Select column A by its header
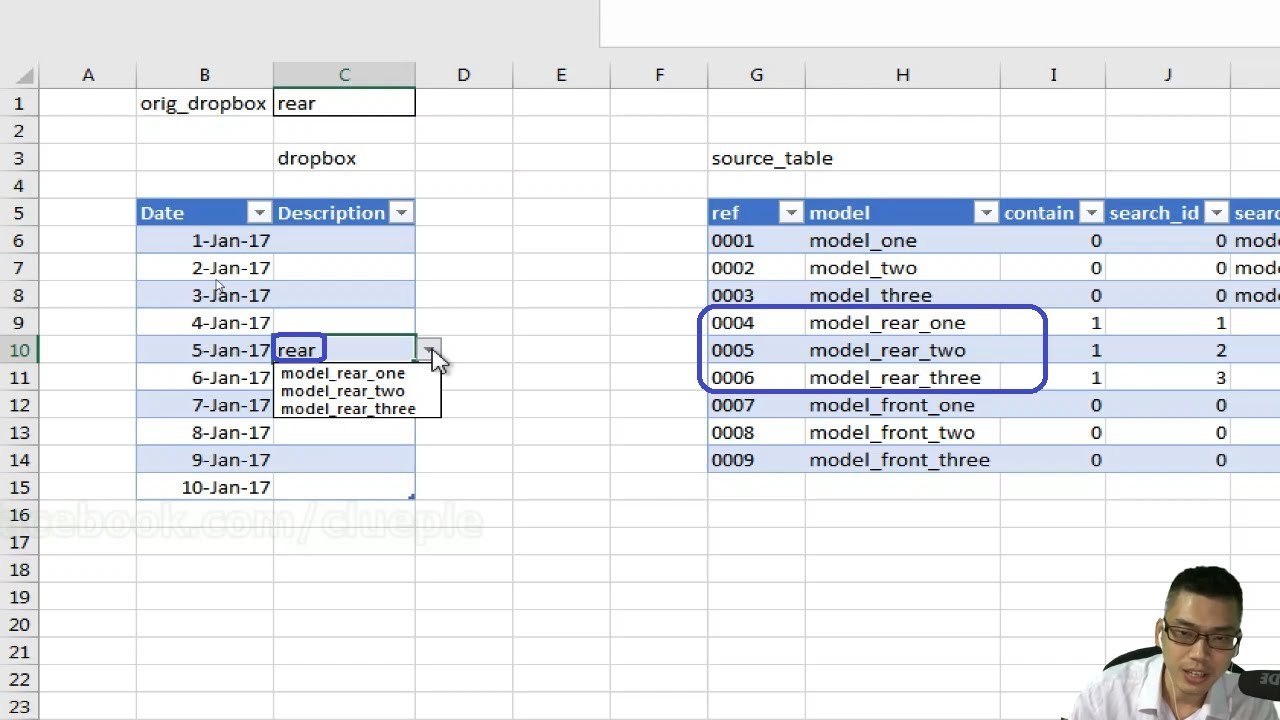The height and width of the screenshot is (720, 1280). [88, 75]
